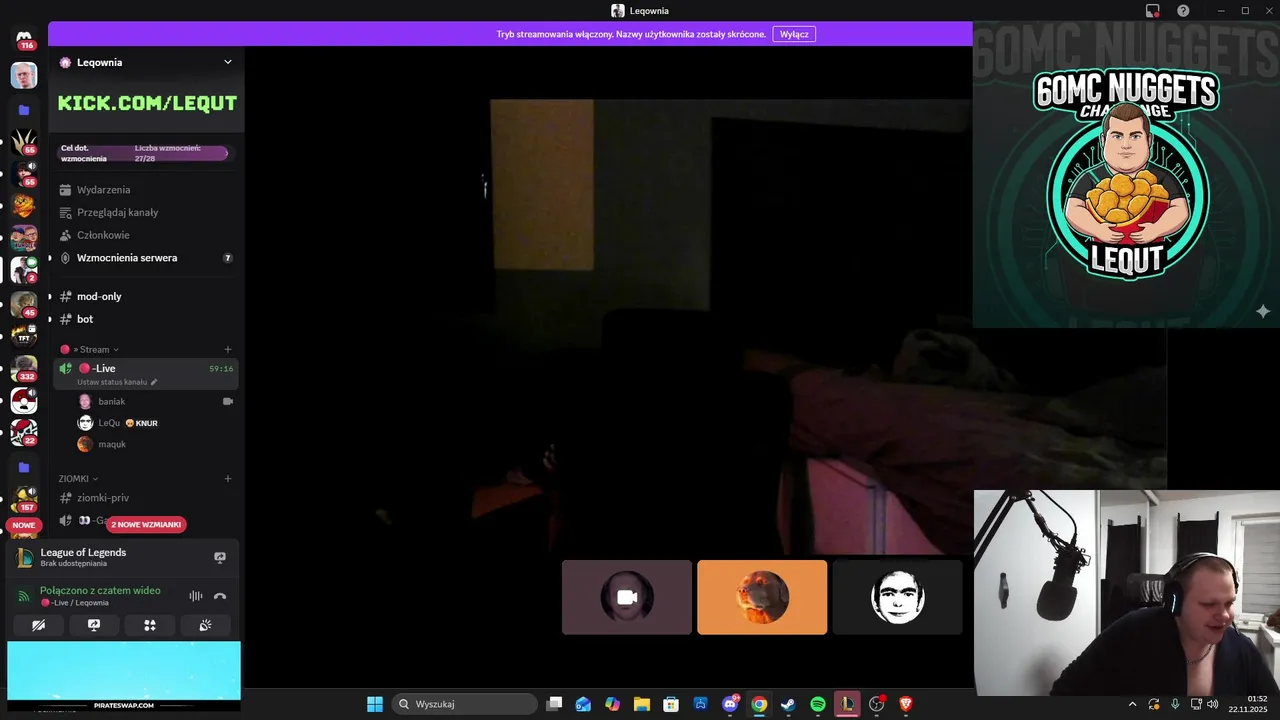Click the voice connection signal icon
Viewport: 1280px width, 720px height.
pos(24,596)
